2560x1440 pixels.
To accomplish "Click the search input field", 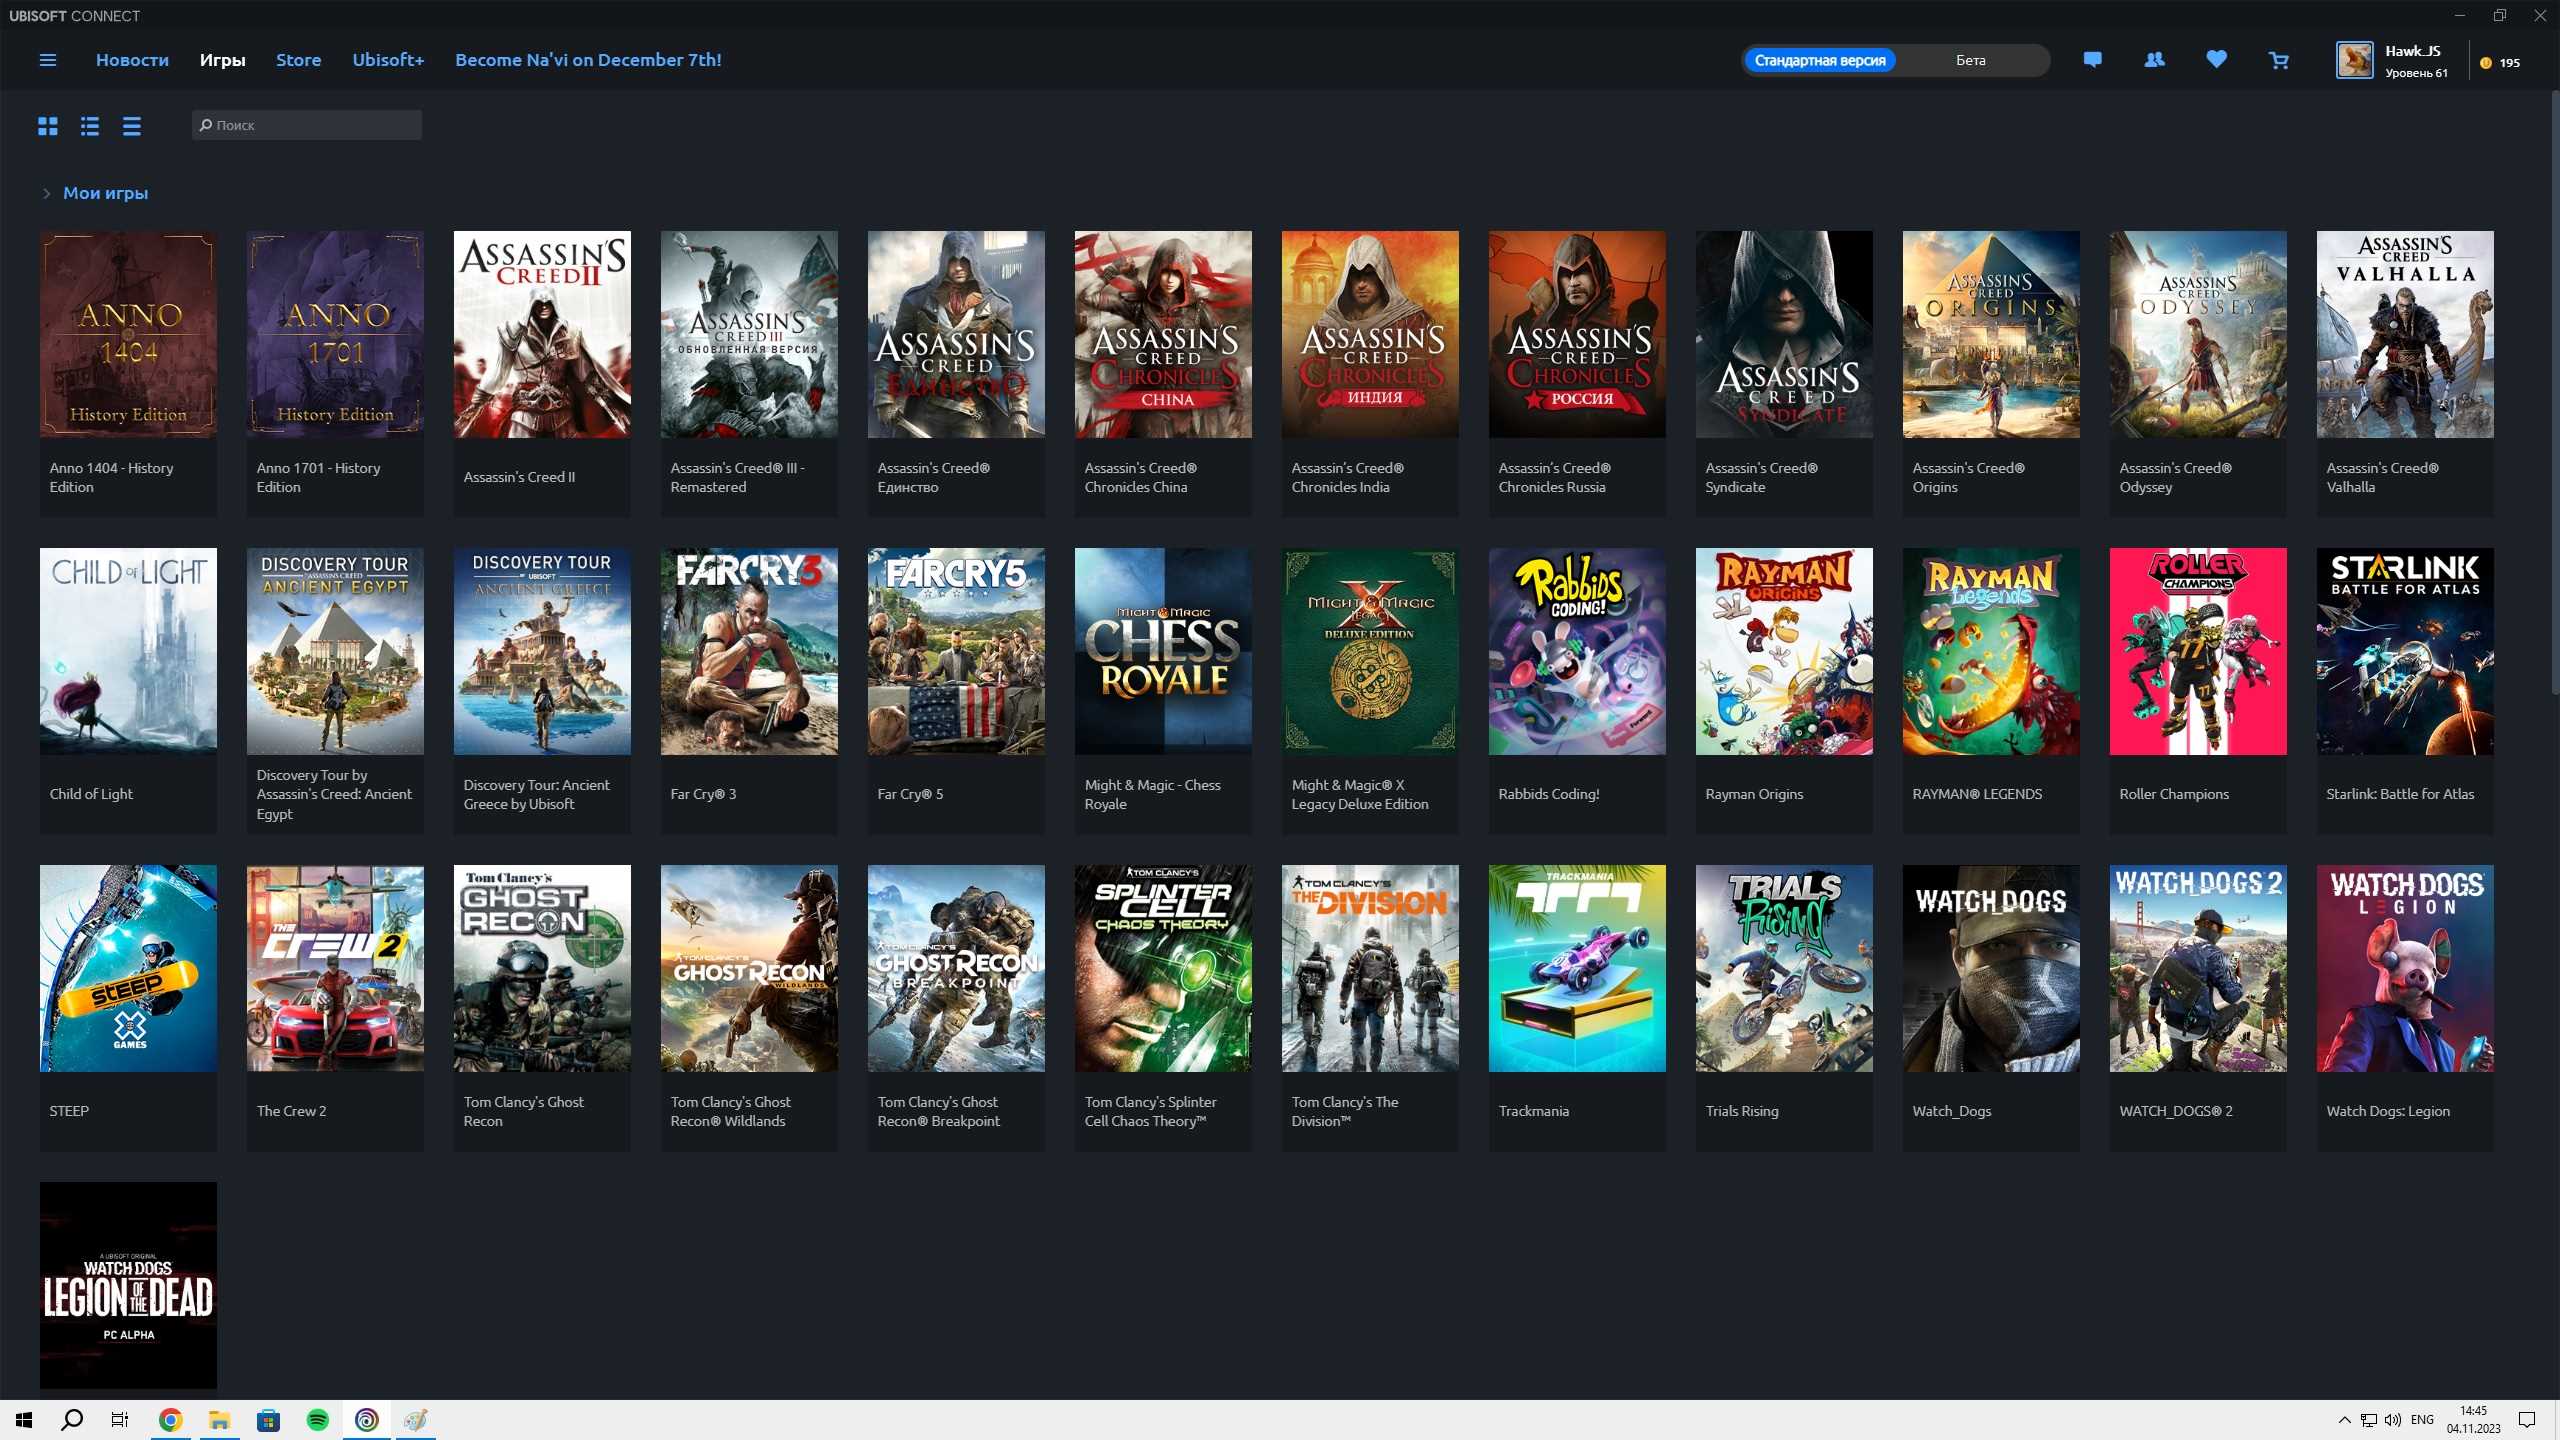I will 308,125.
